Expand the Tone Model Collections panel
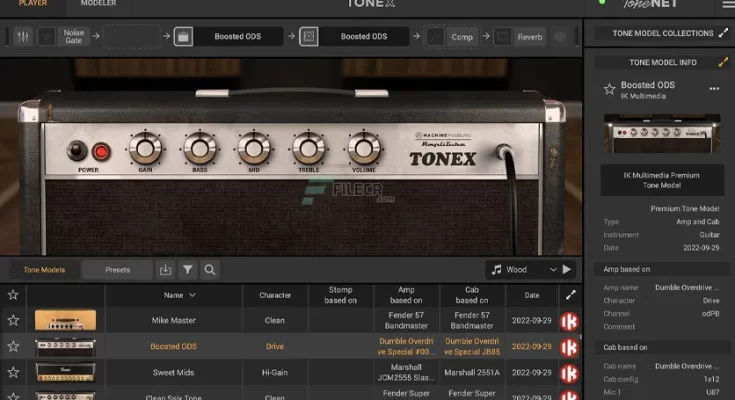 (x=723, y=33)
